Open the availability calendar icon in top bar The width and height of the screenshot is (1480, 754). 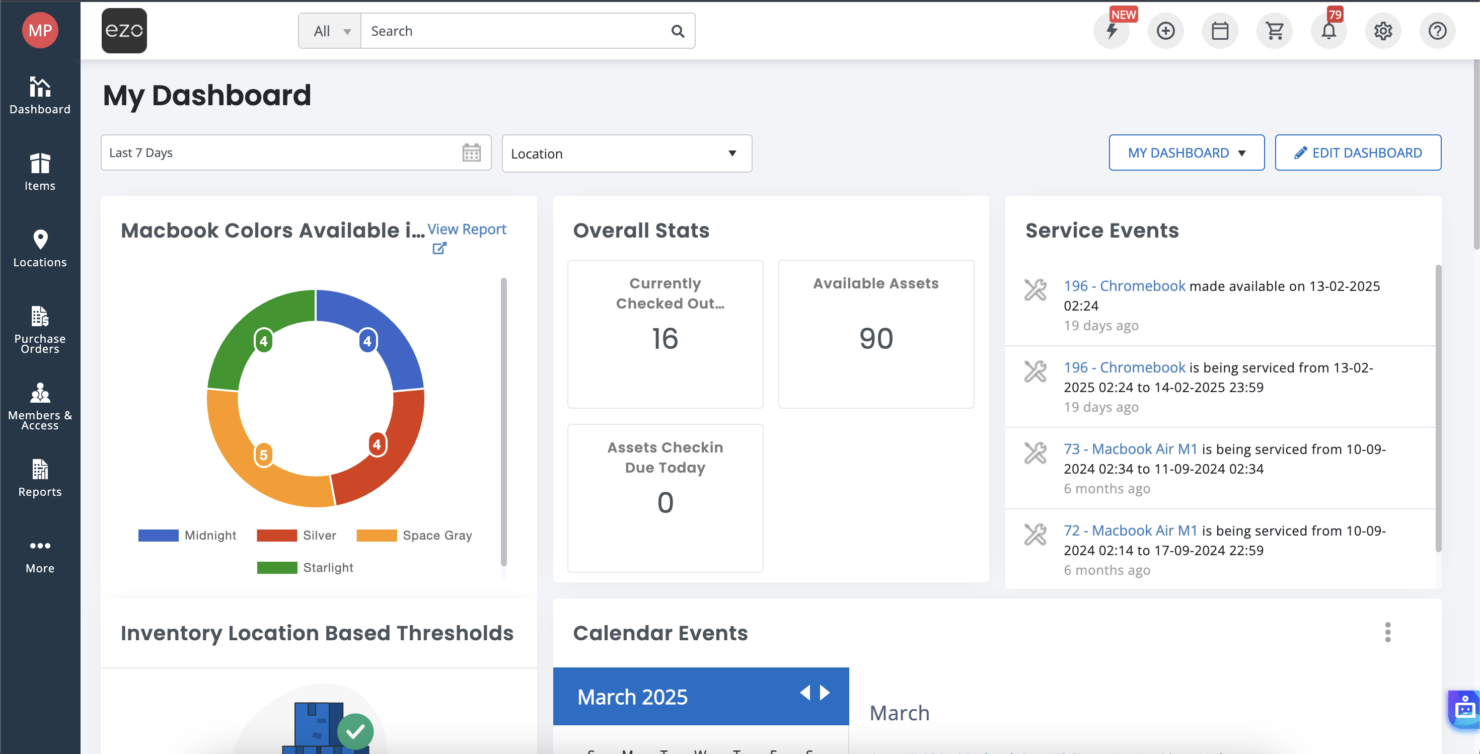(1220, 31)
